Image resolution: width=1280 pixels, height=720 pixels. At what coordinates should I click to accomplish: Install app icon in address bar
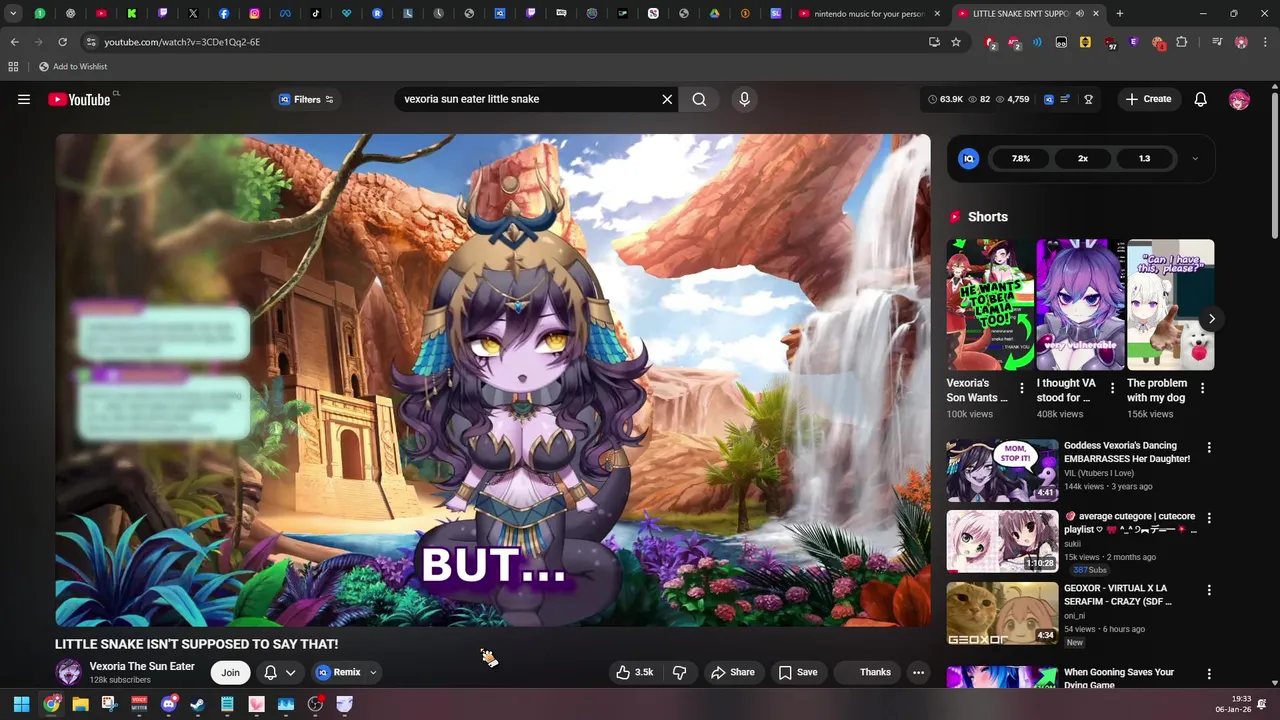934,42
